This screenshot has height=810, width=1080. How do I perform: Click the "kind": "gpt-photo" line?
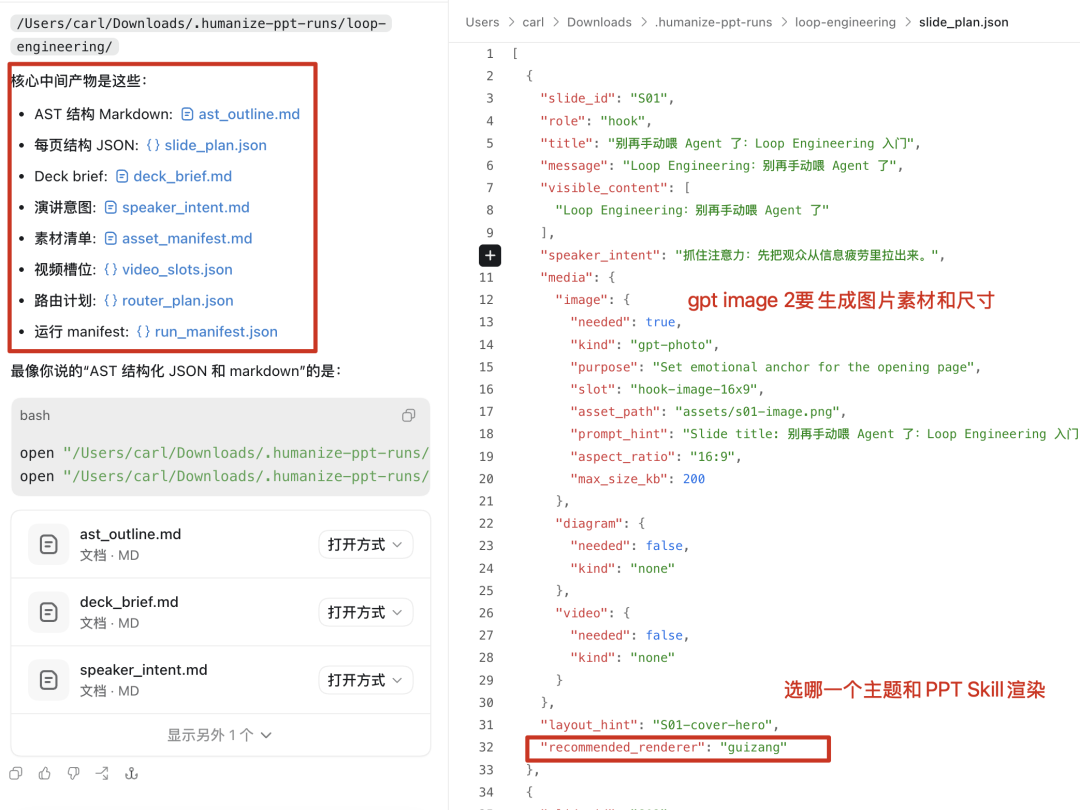click(644, 345)
